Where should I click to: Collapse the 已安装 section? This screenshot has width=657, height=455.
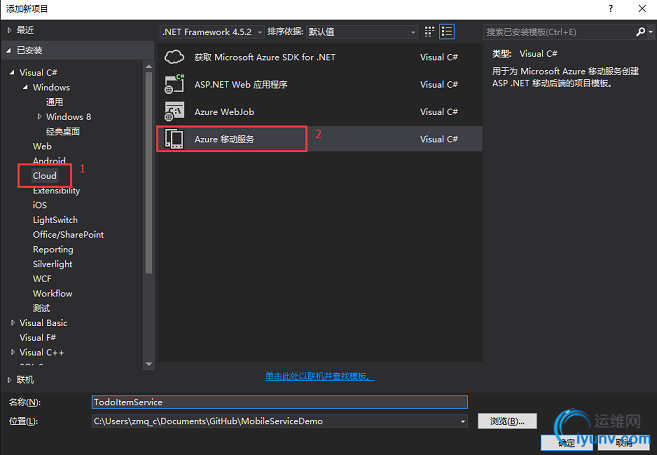pos(9,50)
